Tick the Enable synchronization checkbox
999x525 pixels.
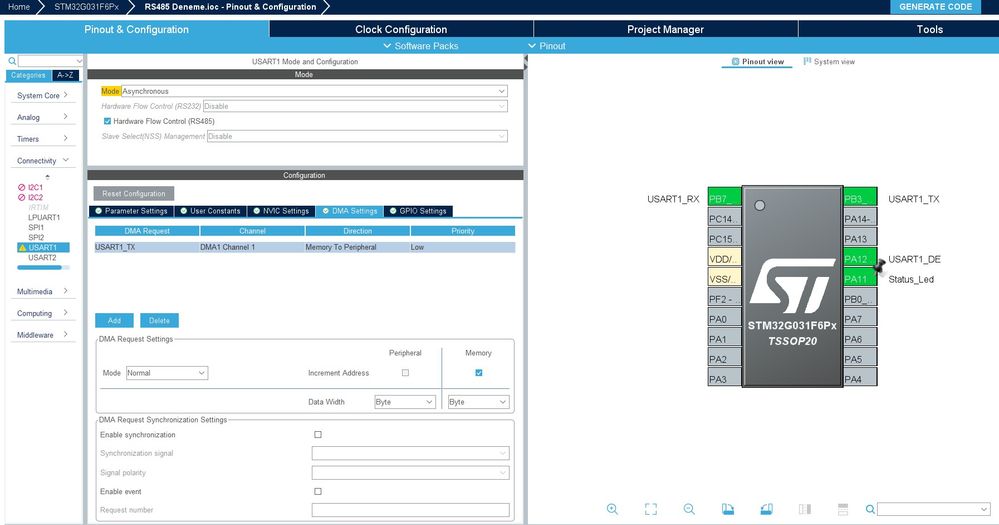pos(318,435)
